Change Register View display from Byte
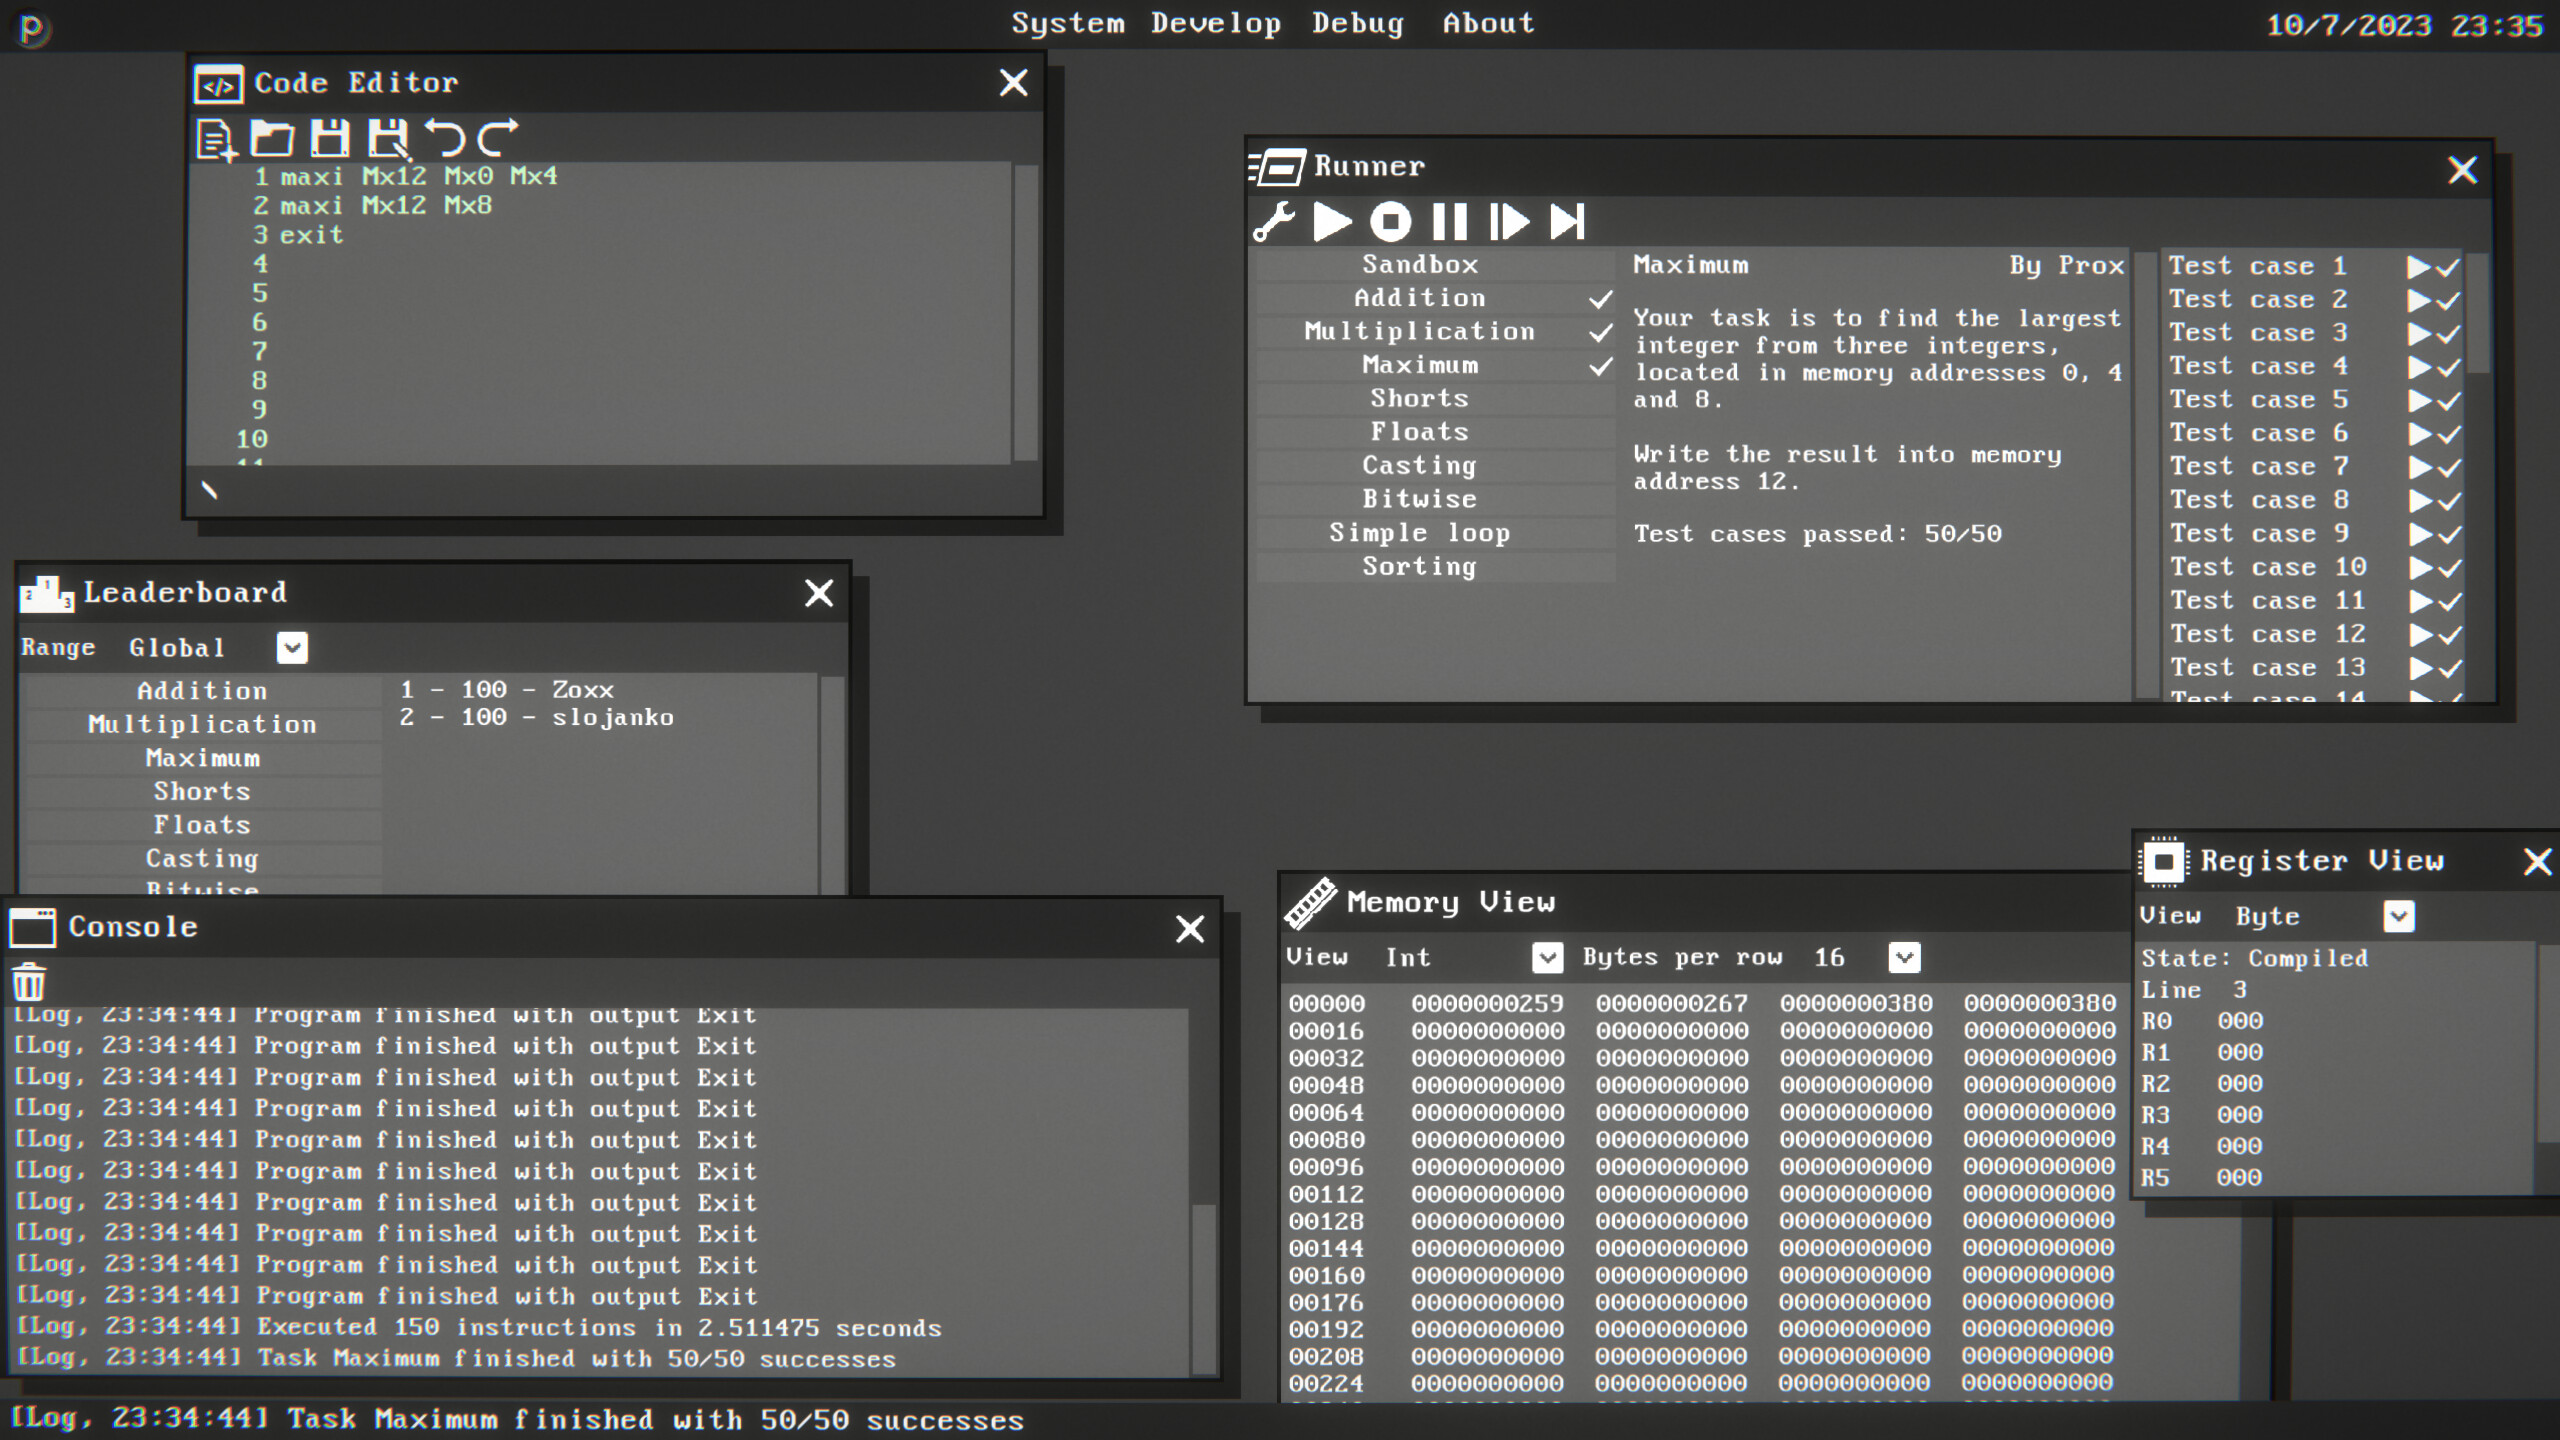This screenshot has height=1440, width=2560. (2399, 916)
